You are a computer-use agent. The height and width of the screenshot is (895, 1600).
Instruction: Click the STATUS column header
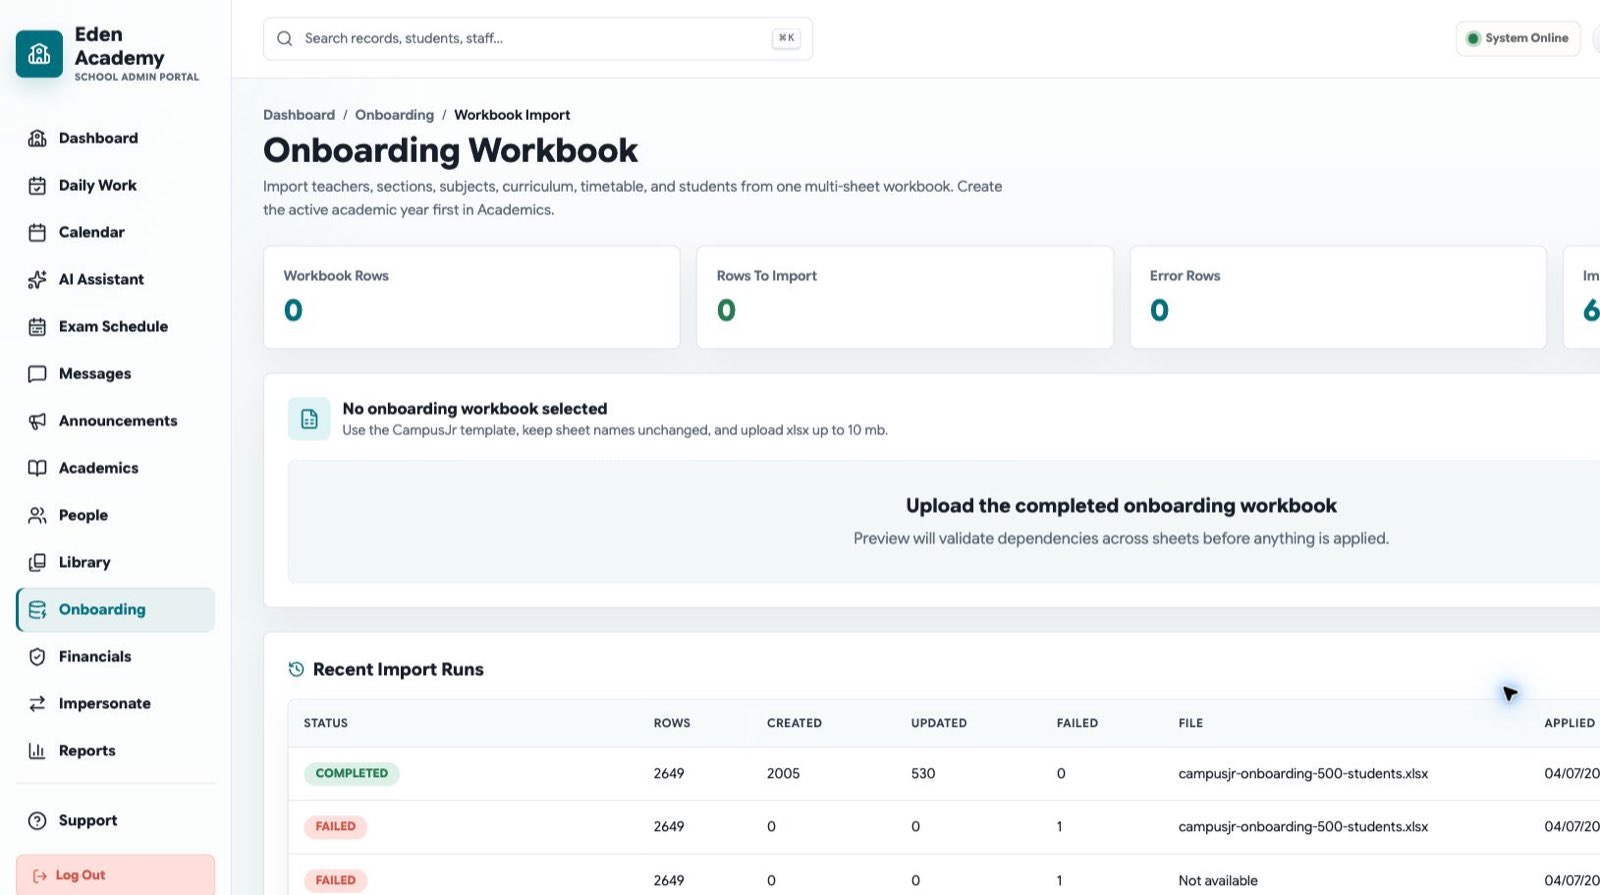click(x=326, y=723)
